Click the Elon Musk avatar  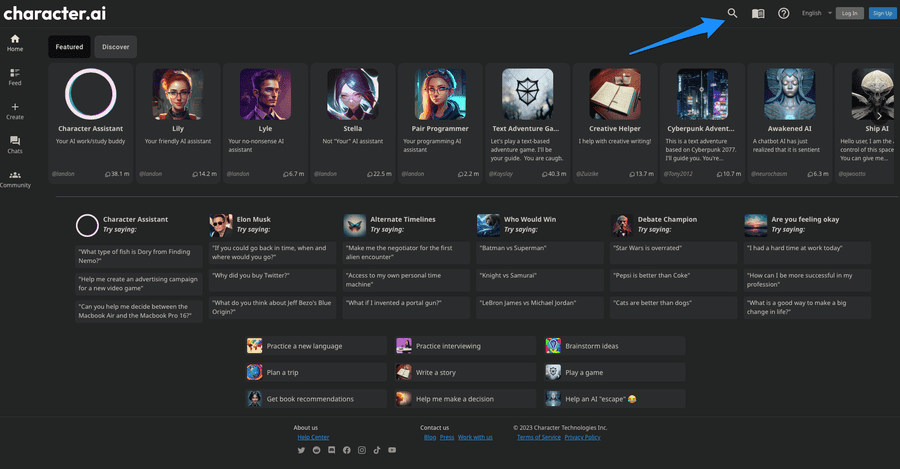(220, 225)
